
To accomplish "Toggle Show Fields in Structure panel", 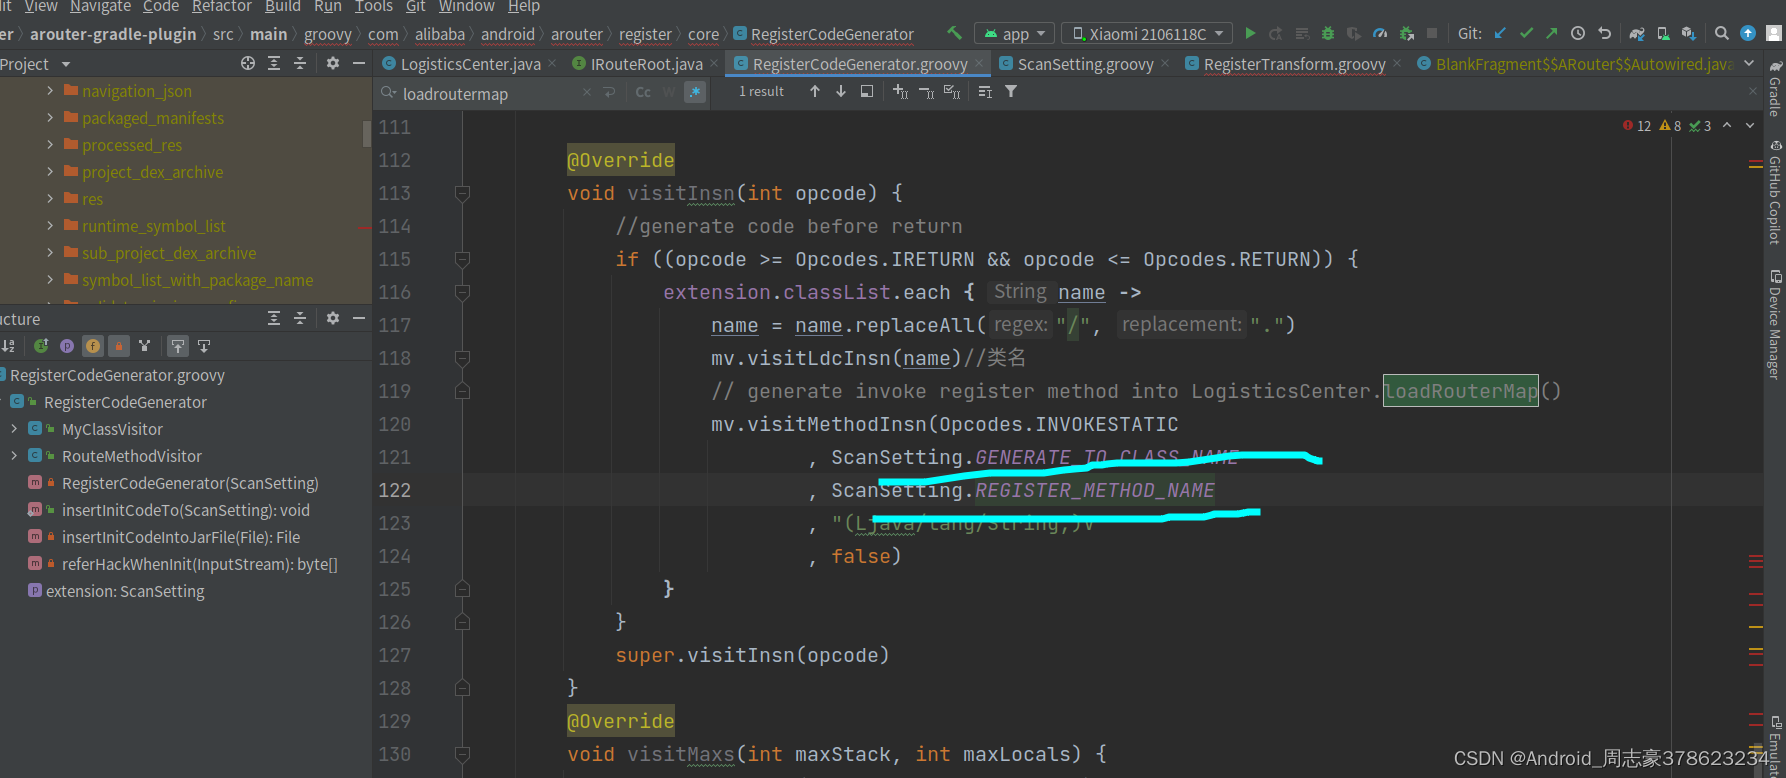I will (93, 346).
